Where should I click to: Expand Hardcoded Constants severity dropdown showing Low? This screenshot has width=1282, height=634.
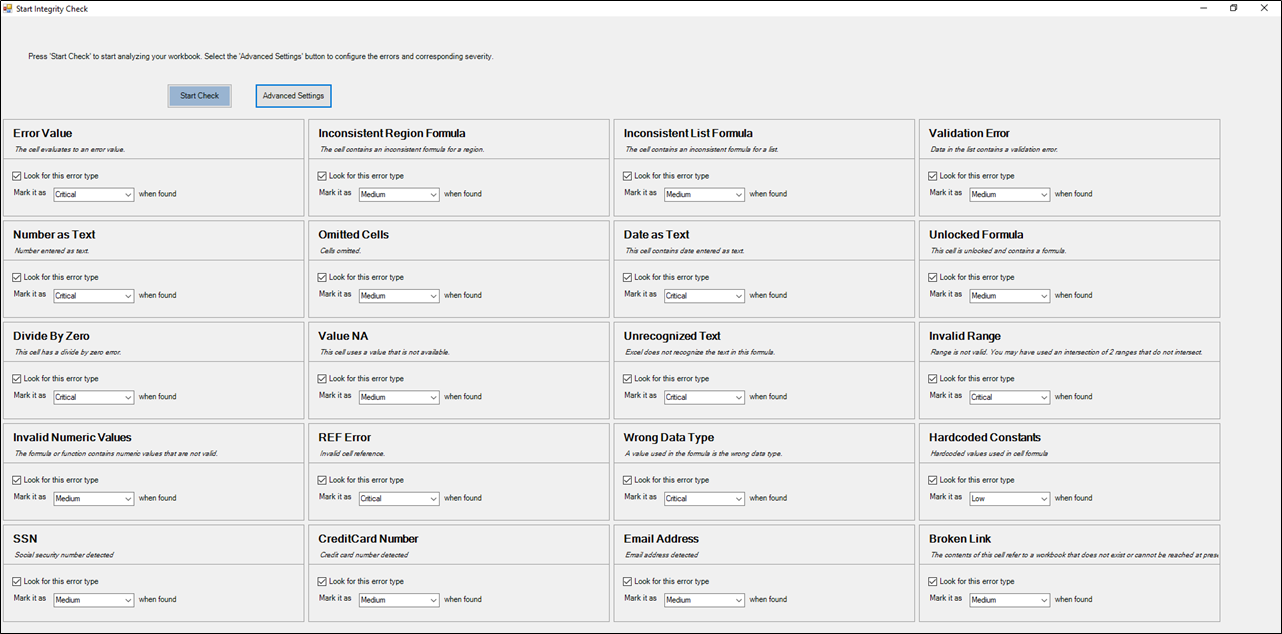(1009, 499)
